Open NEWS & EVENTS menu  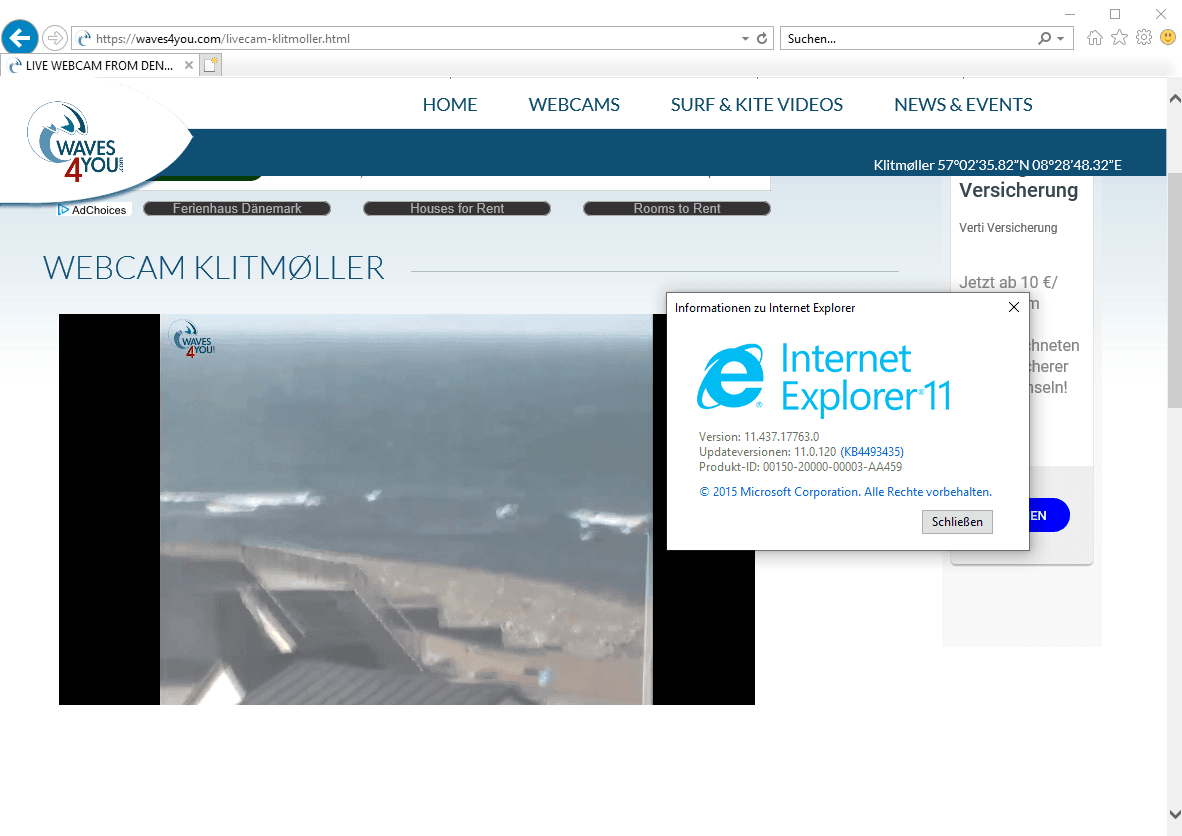pos(963,105)
